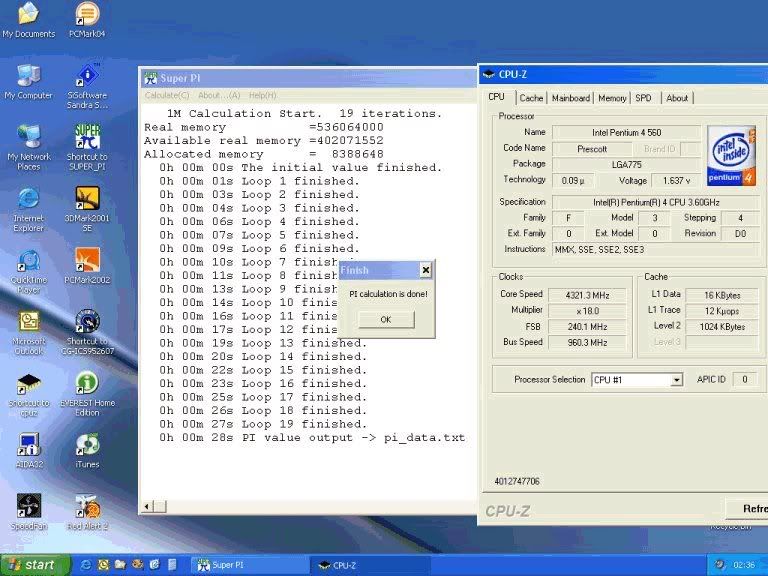The image size is (768, 576).
Task: Open About menu in Super PI
Action: point(219,96)
